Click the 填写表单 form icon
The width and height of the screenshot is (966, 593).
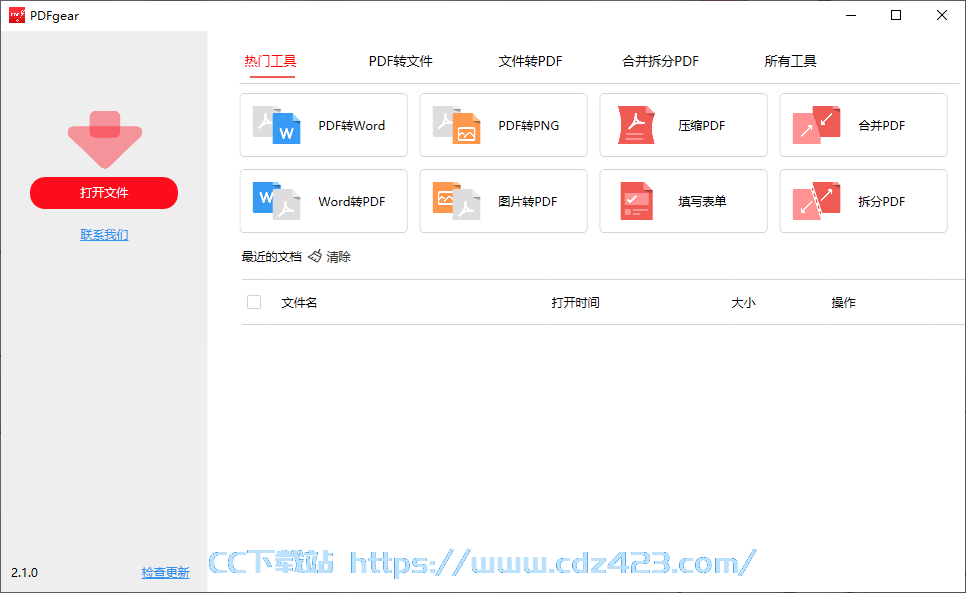click(x=636, y=201)
